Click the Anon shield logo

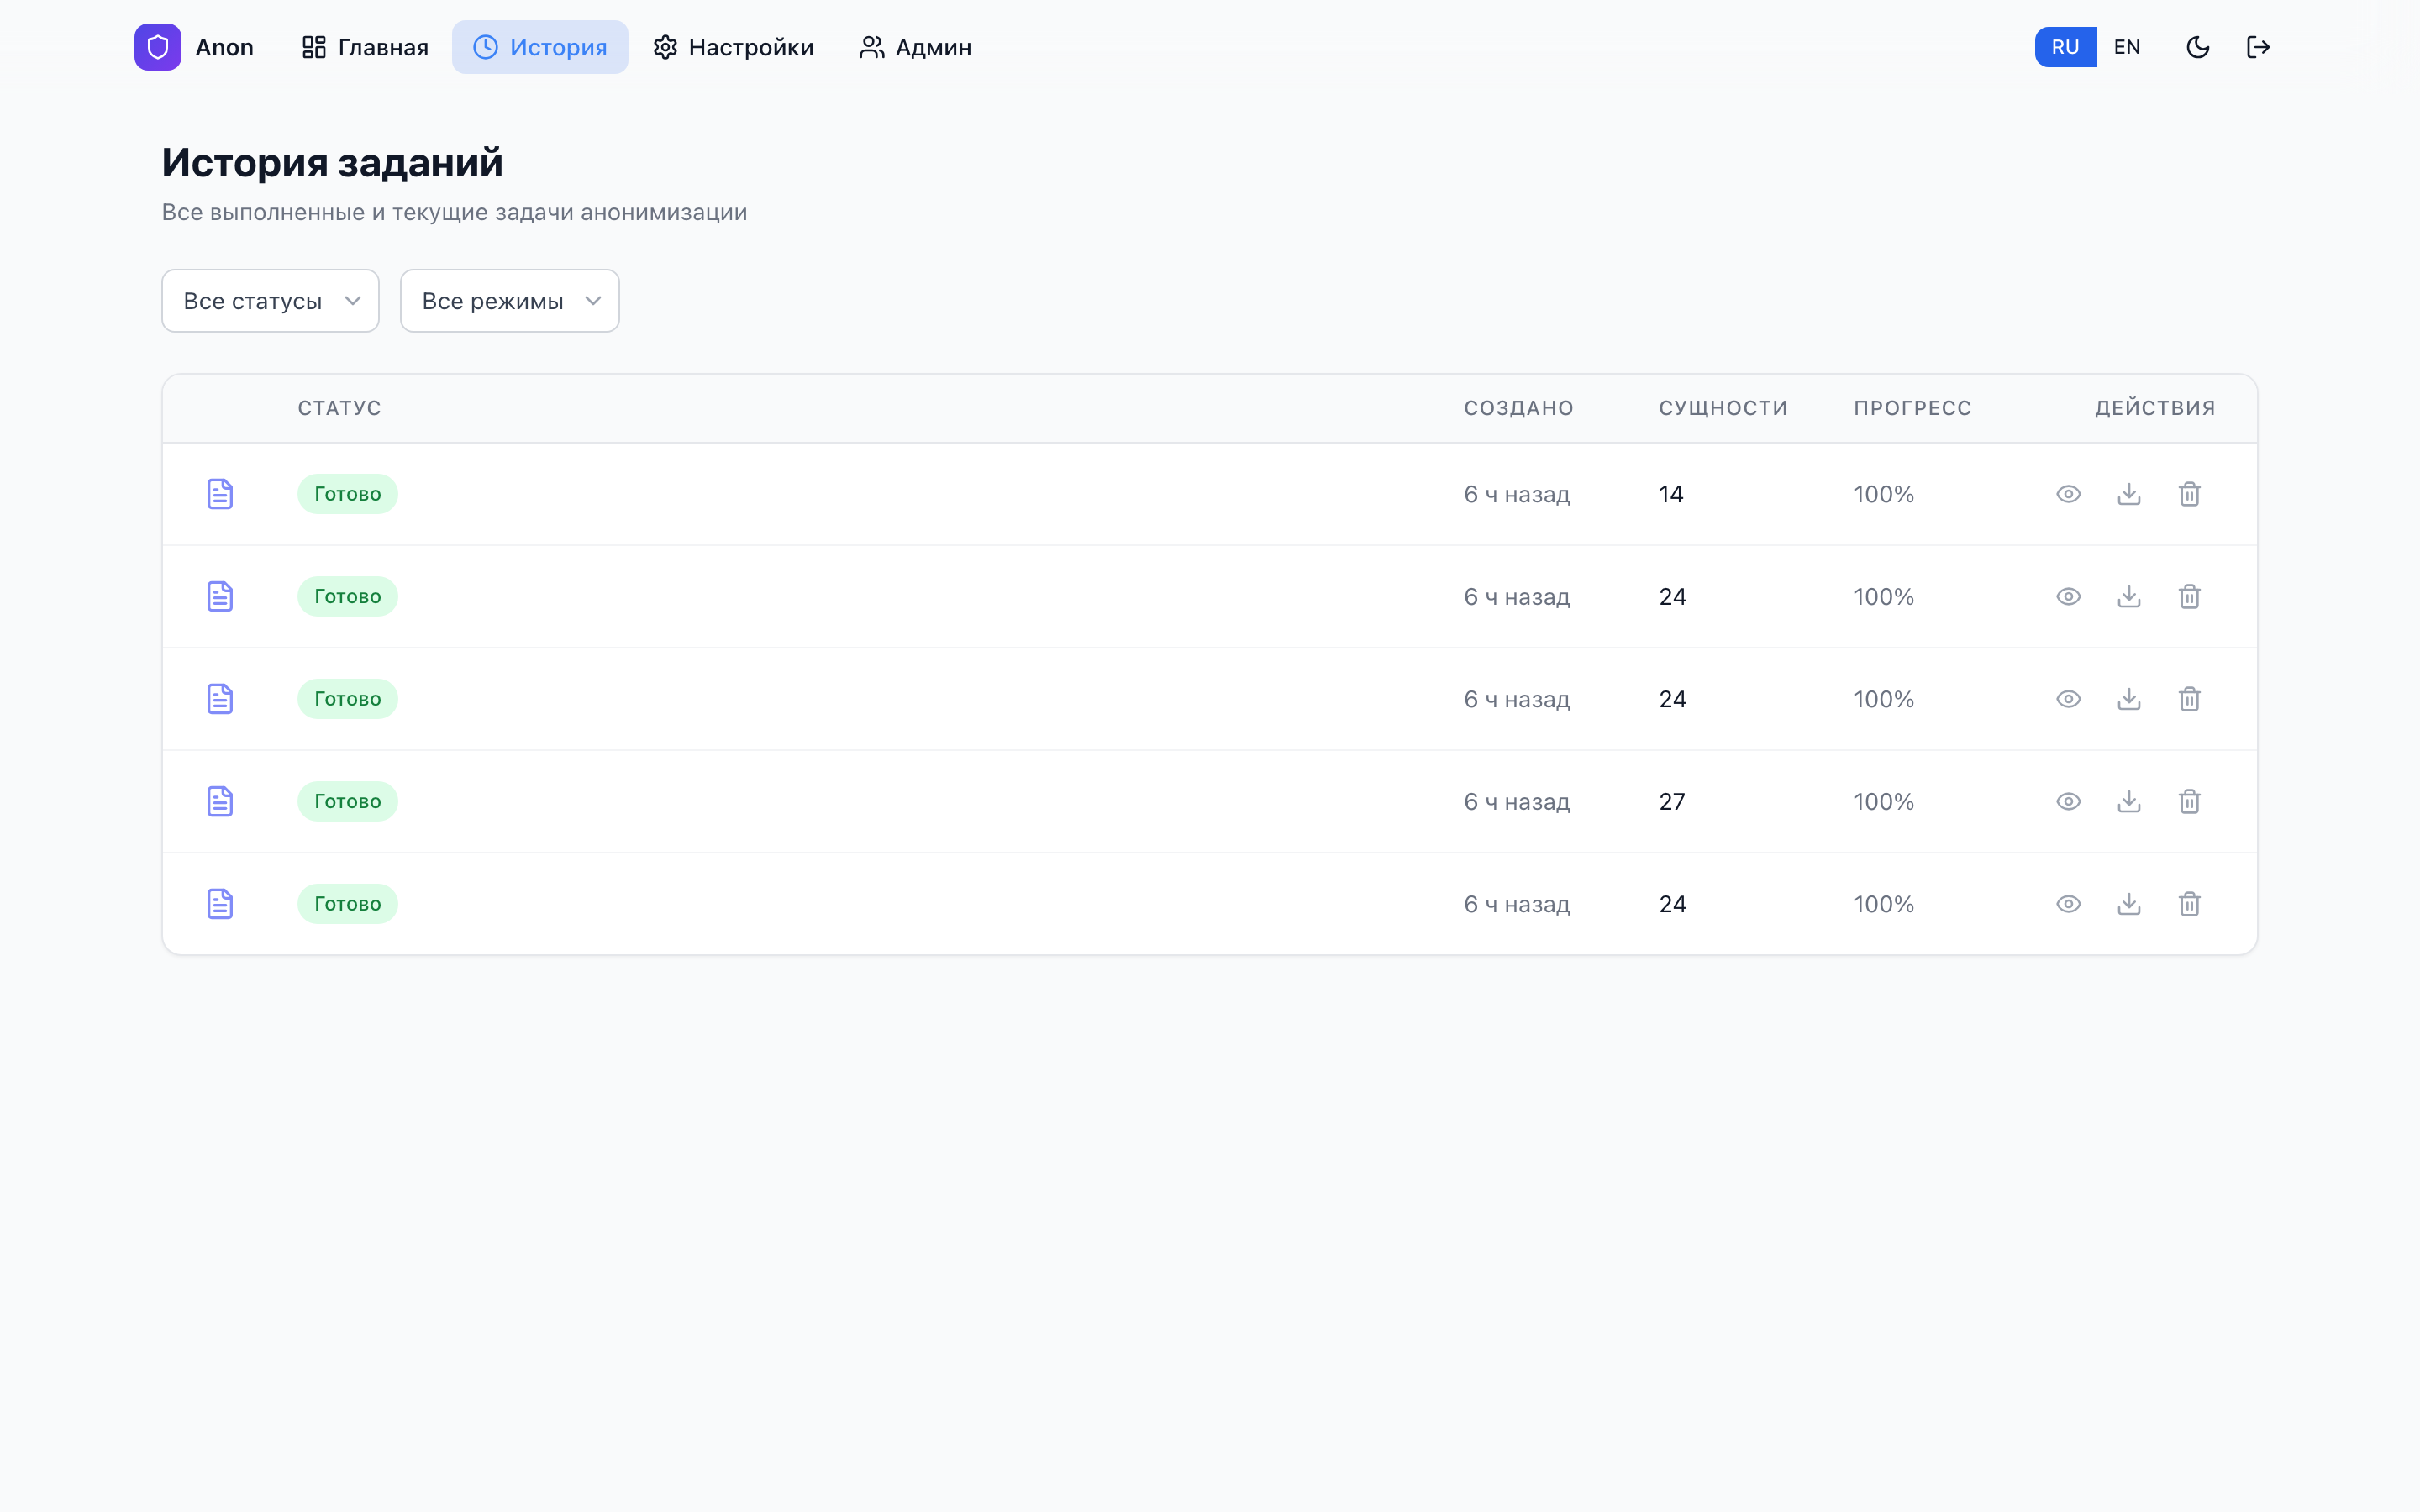point(158,47)
